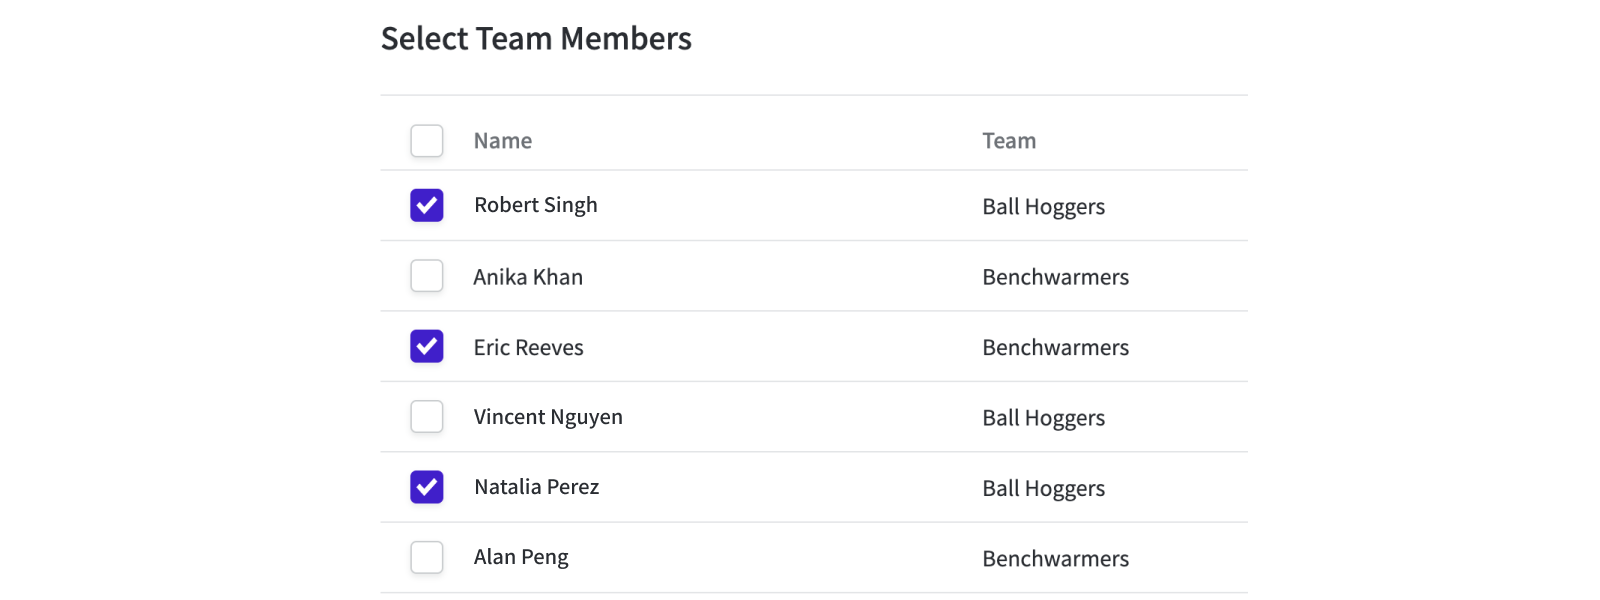Check the select-all checkbox in the header
The height and width of the screenshot is (600, 1600).
[427, 141]
